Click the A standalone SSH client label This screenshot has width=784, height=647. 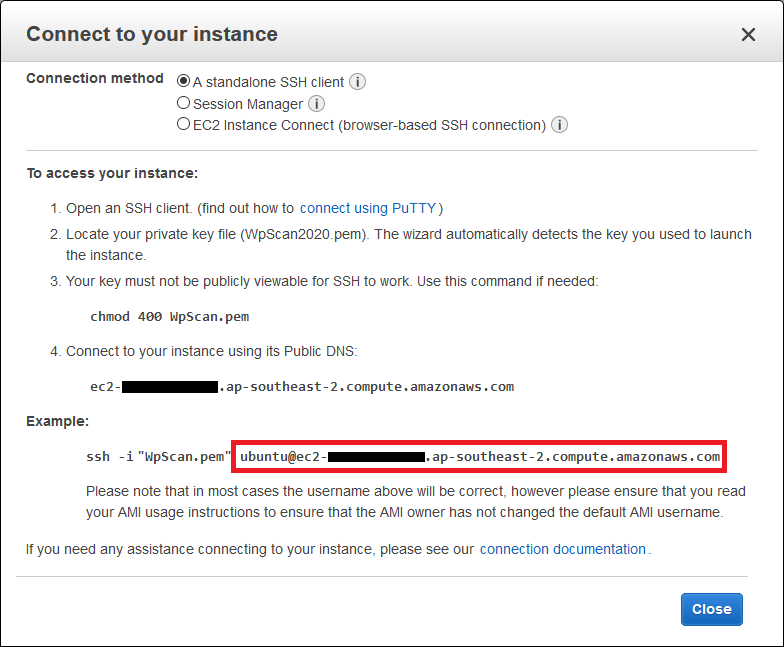(x=268, y=82)
